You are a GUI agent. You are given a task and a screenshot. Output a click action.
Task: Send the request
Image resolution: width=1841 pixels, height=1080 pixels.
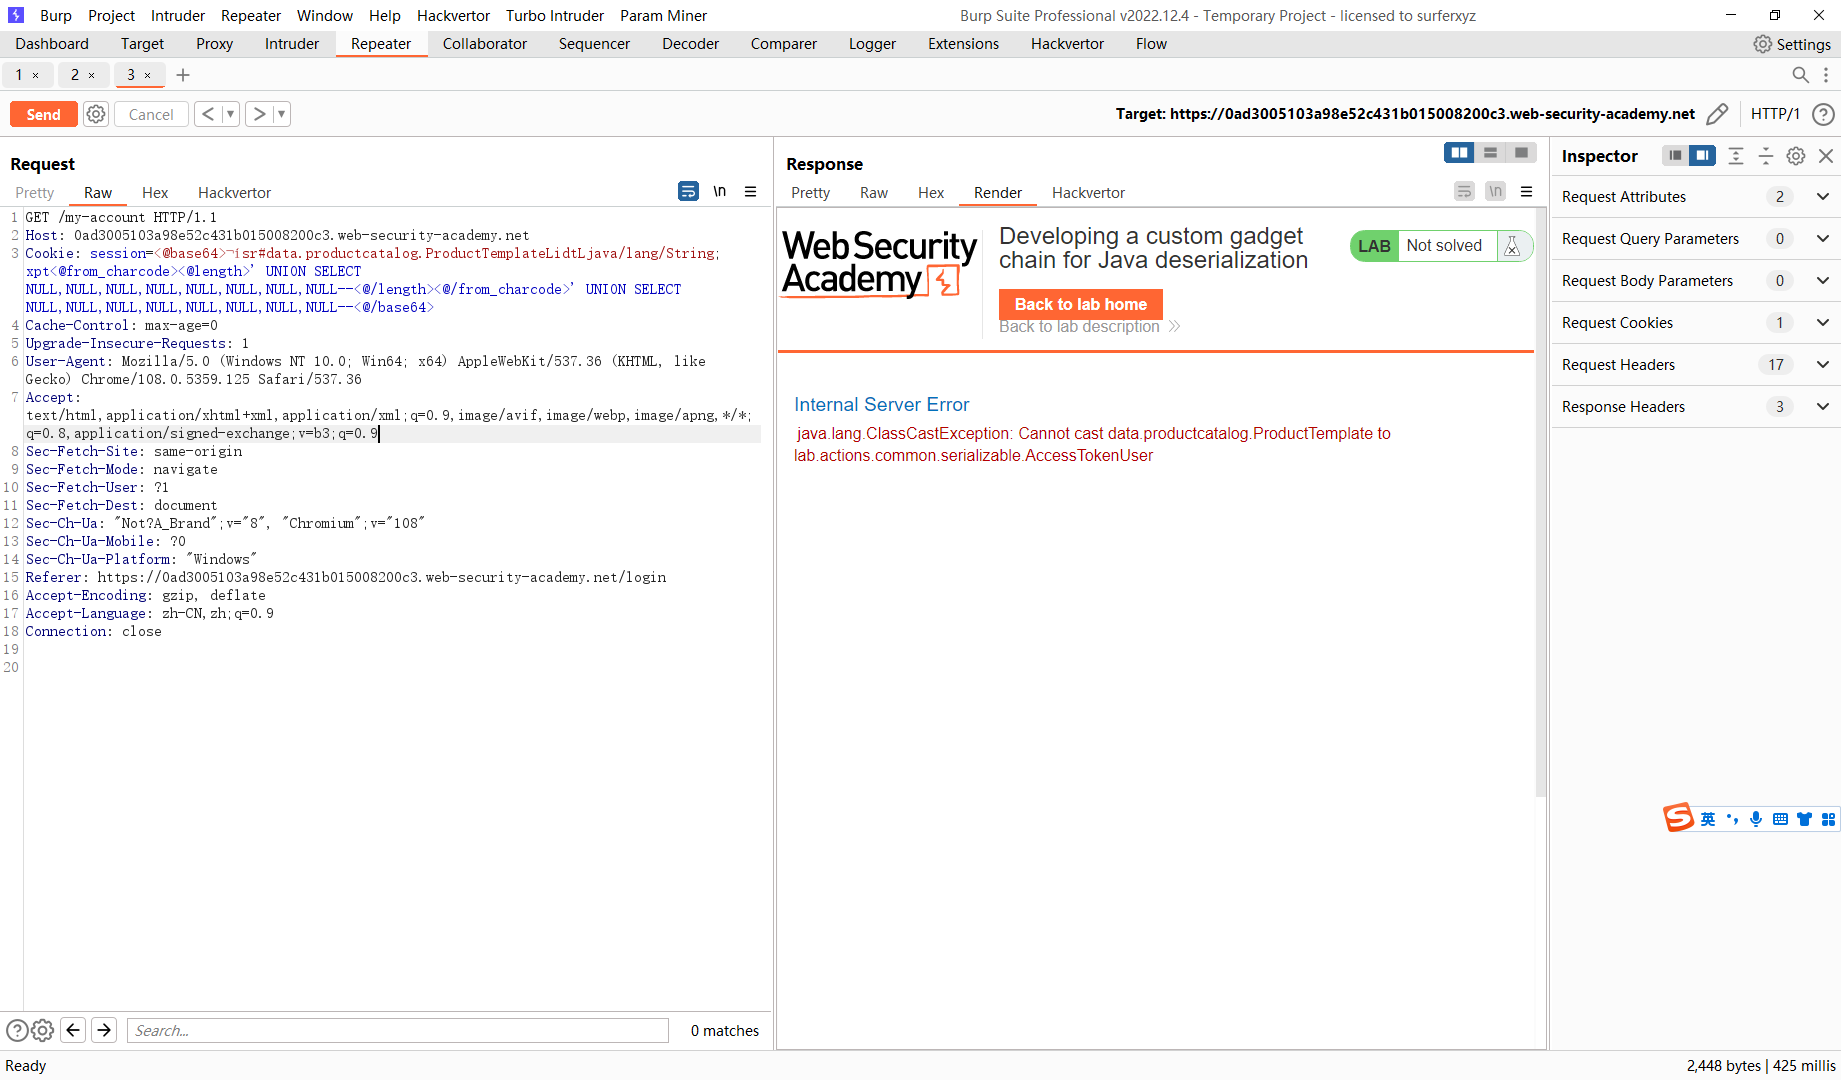[x=43, y=114]
